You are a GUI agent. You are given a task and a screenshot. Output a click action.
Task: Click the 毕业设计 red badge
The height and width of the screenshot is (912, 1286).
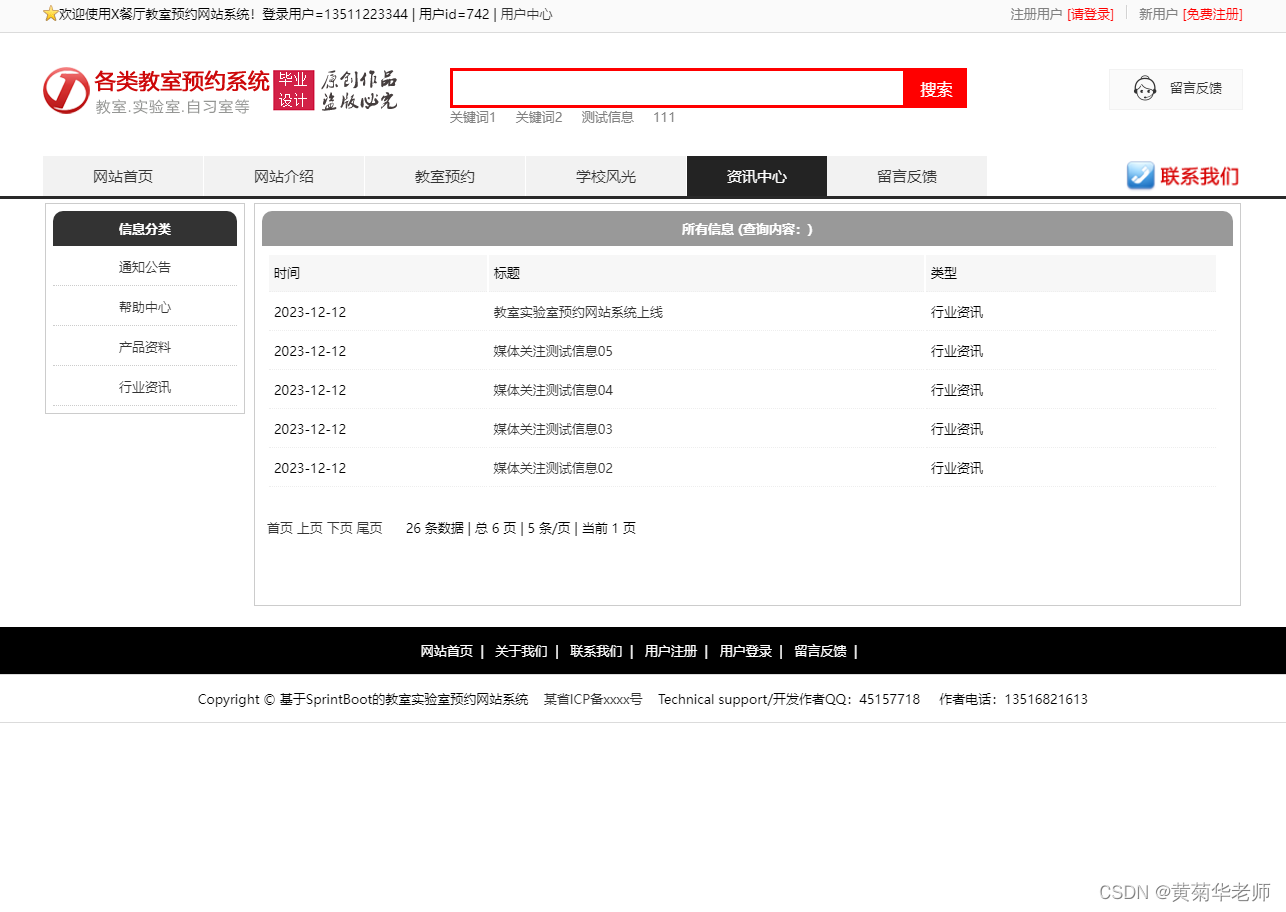(x=294, y=90)
